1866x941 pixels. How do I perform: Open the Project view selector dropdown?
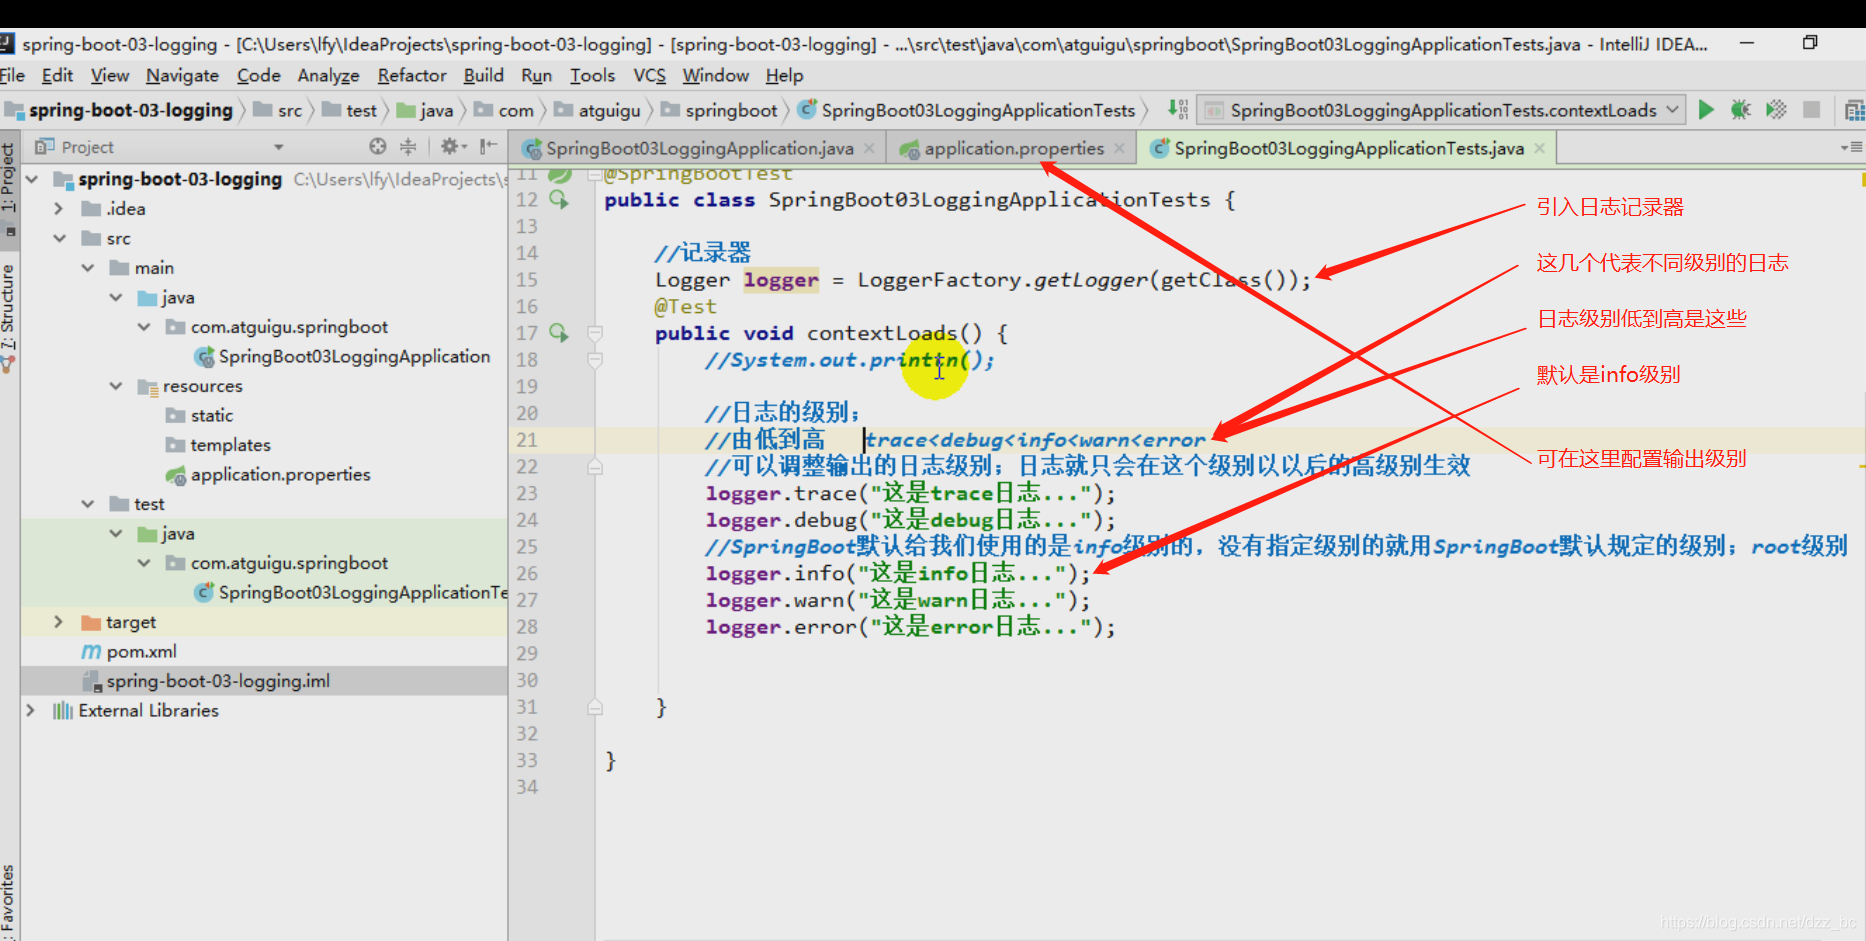pyautogui.click(x=279, y=147)
